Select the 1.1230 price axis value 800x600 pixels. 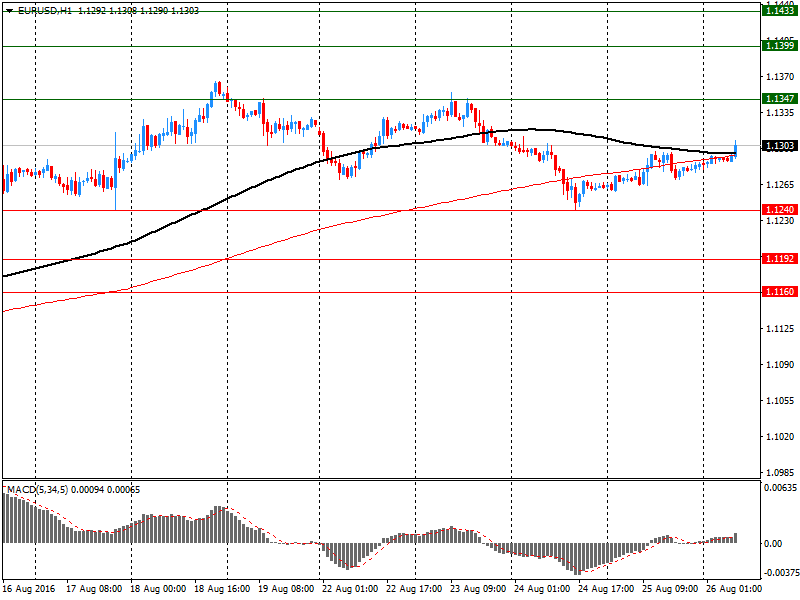(780, 221)
